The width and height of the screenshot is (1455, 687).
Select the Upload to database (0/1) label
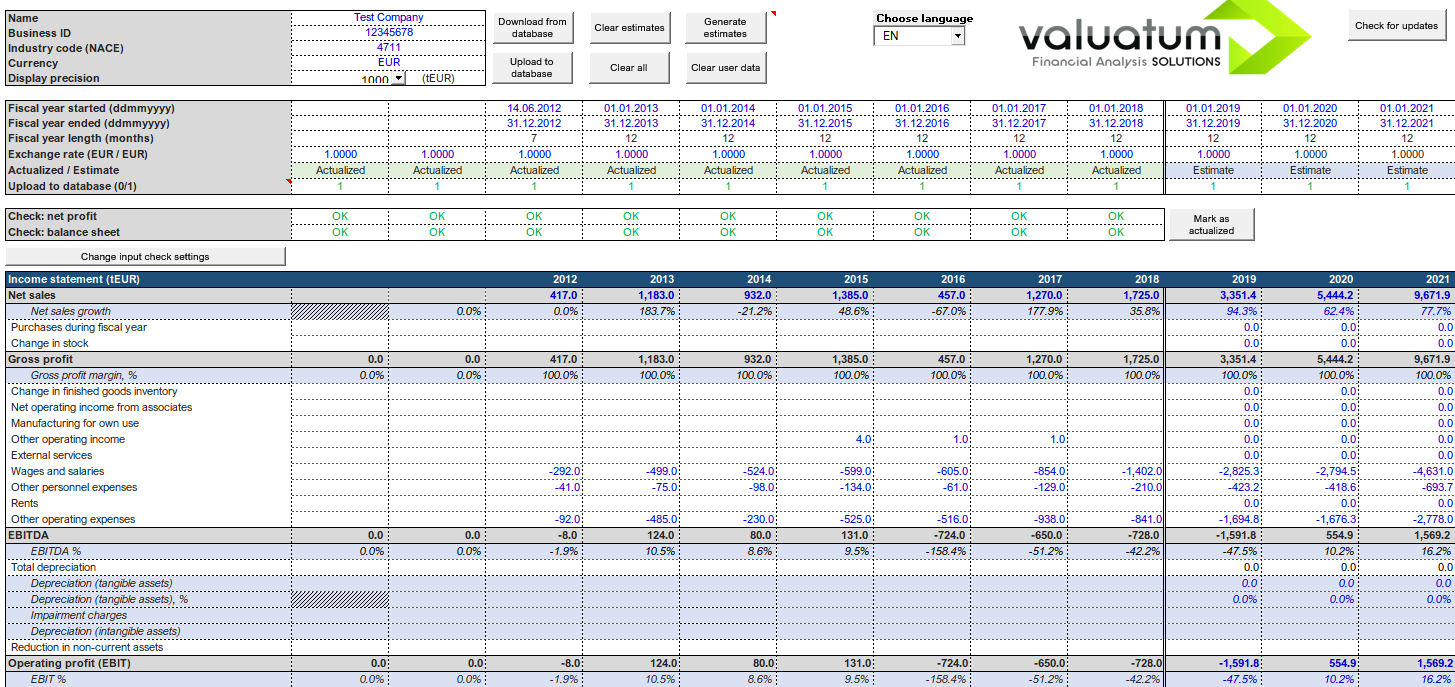(x=71, y=186)
